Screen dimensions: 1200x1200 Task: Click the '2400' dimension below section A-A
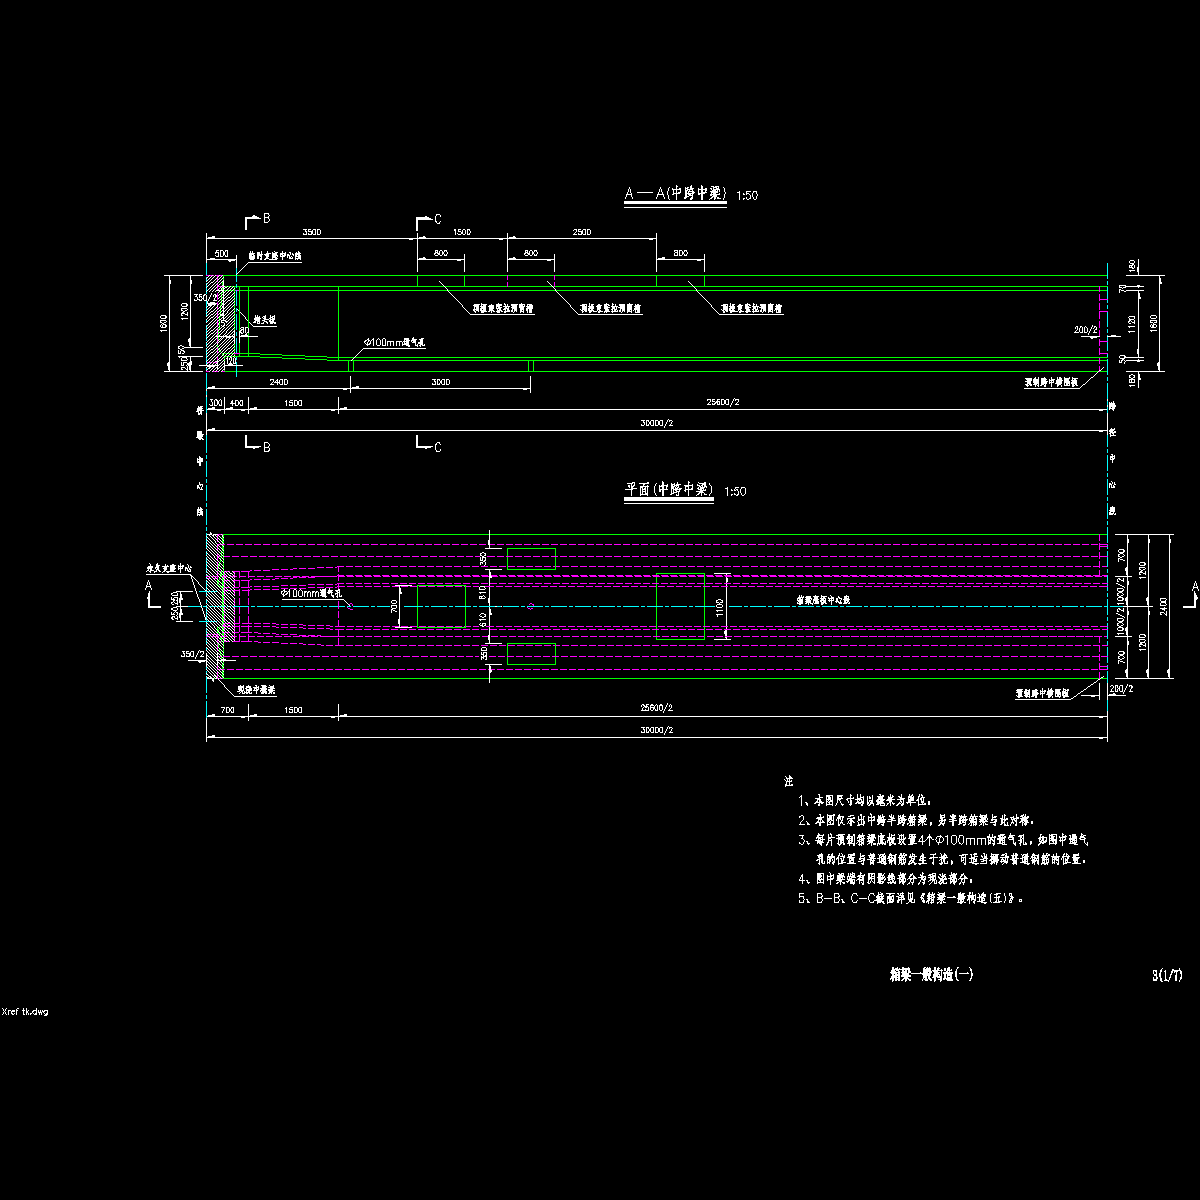click(x=279, y=382)
